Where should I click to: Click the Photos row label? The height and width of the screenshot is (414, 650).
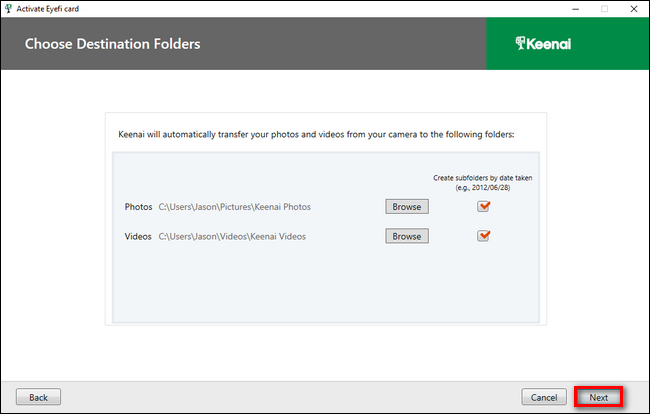point(138,207)
